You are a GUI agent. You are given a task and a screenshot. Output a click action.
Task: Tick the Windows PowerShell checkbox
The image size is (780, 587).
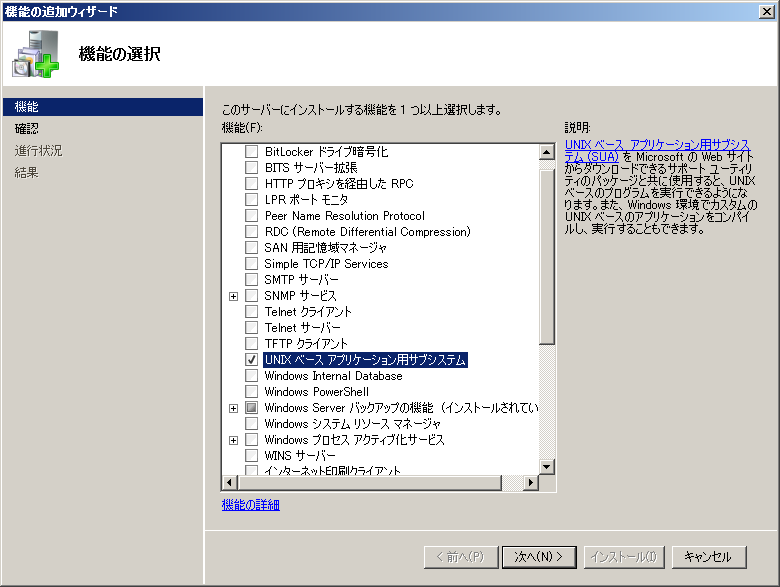pyautogui.click(x=251, y=392)
